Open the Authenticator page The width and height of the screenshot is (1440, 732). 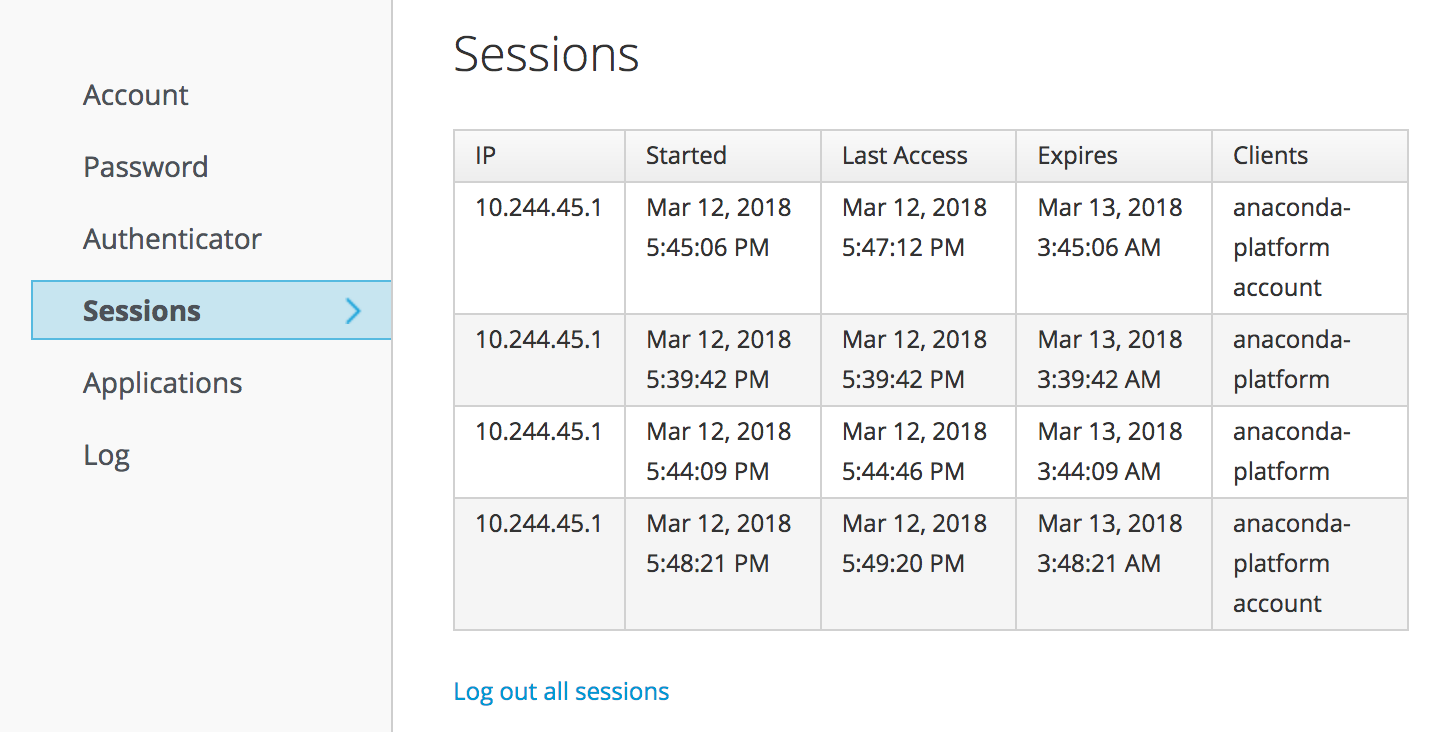pos(172,239)
